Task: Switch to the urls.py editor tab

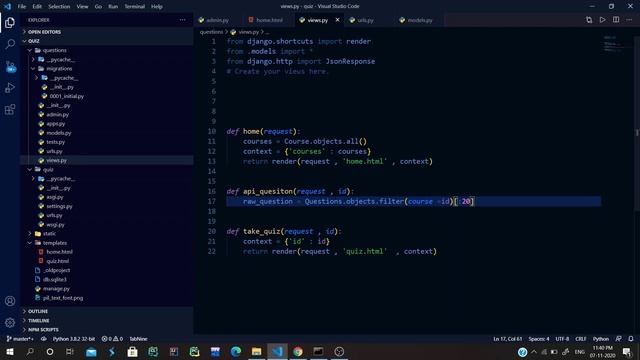Action: point(365,20)
